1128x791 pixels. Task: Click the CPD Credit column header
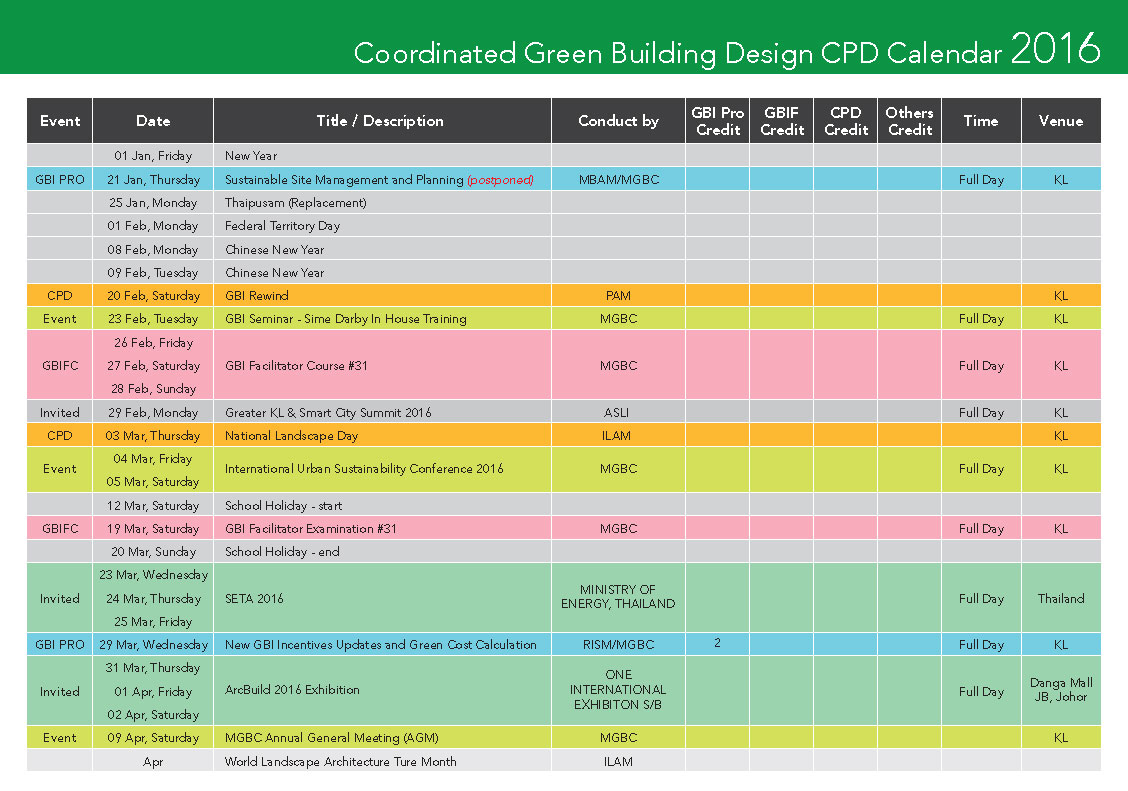846,121
